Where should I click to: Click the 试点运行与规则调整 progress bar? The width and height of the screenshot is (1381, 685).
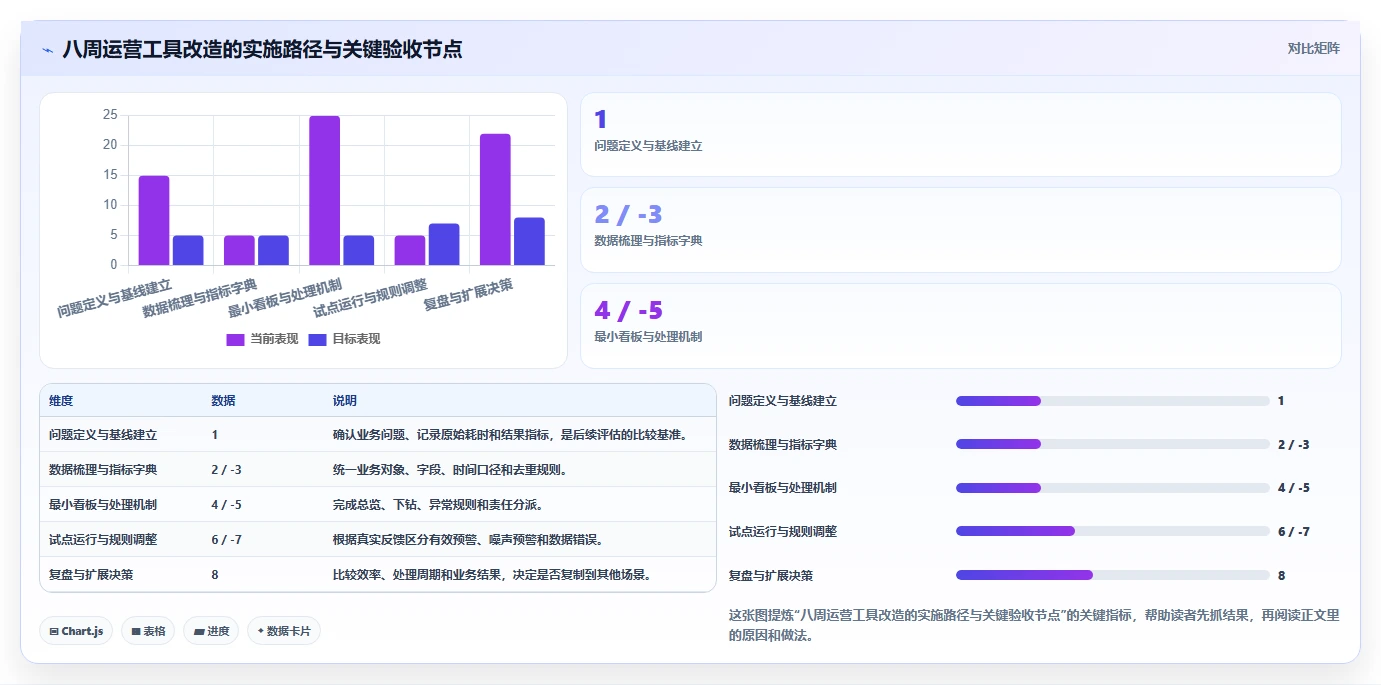[x=1113, y=531]
